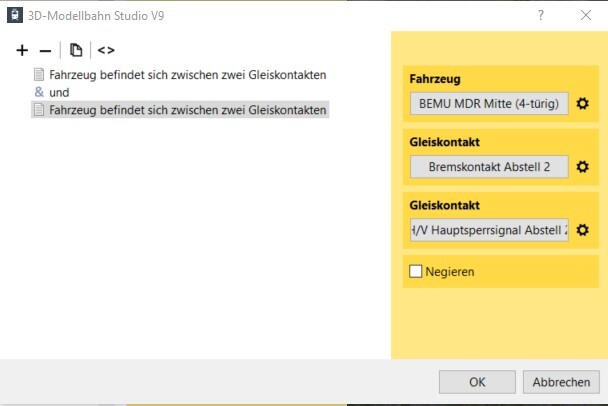Add a new condition with plus icon
608x406 pixels.
pyautogui.click(x=22, y=50)
